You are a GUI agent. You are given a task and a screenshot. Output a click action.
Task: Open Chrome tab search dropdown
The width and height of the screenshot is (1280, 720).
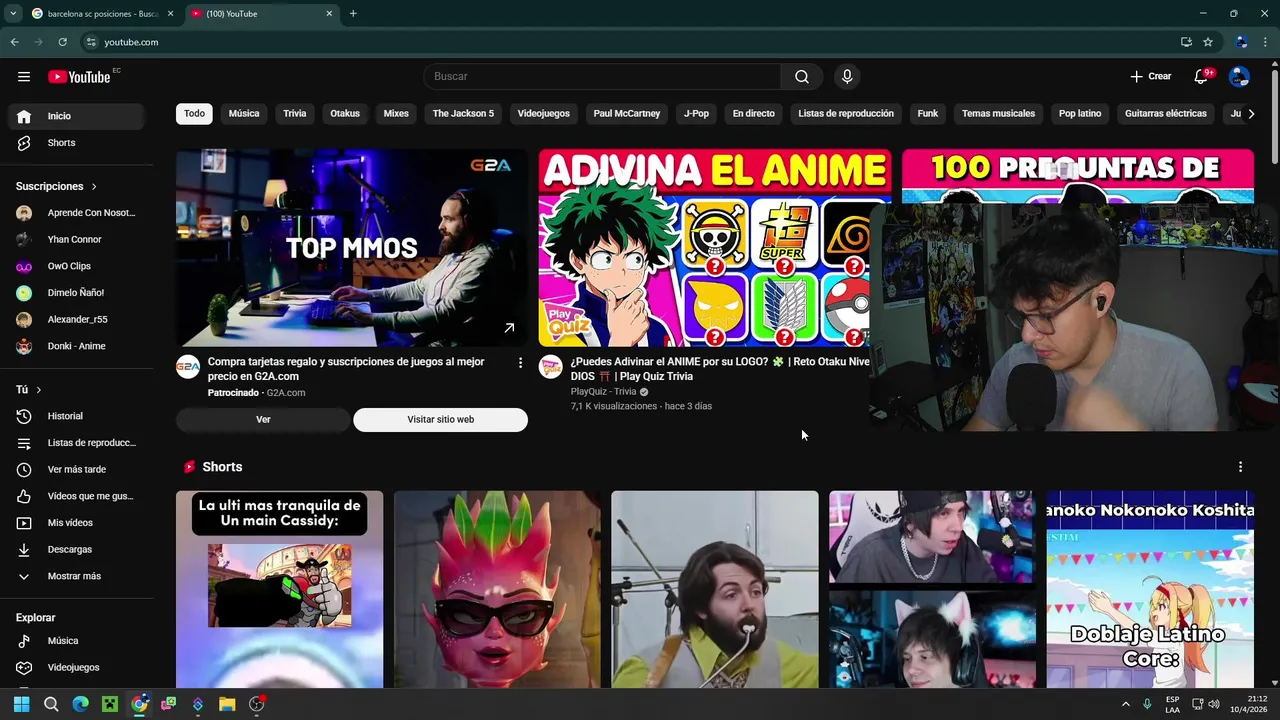[13, 13]
